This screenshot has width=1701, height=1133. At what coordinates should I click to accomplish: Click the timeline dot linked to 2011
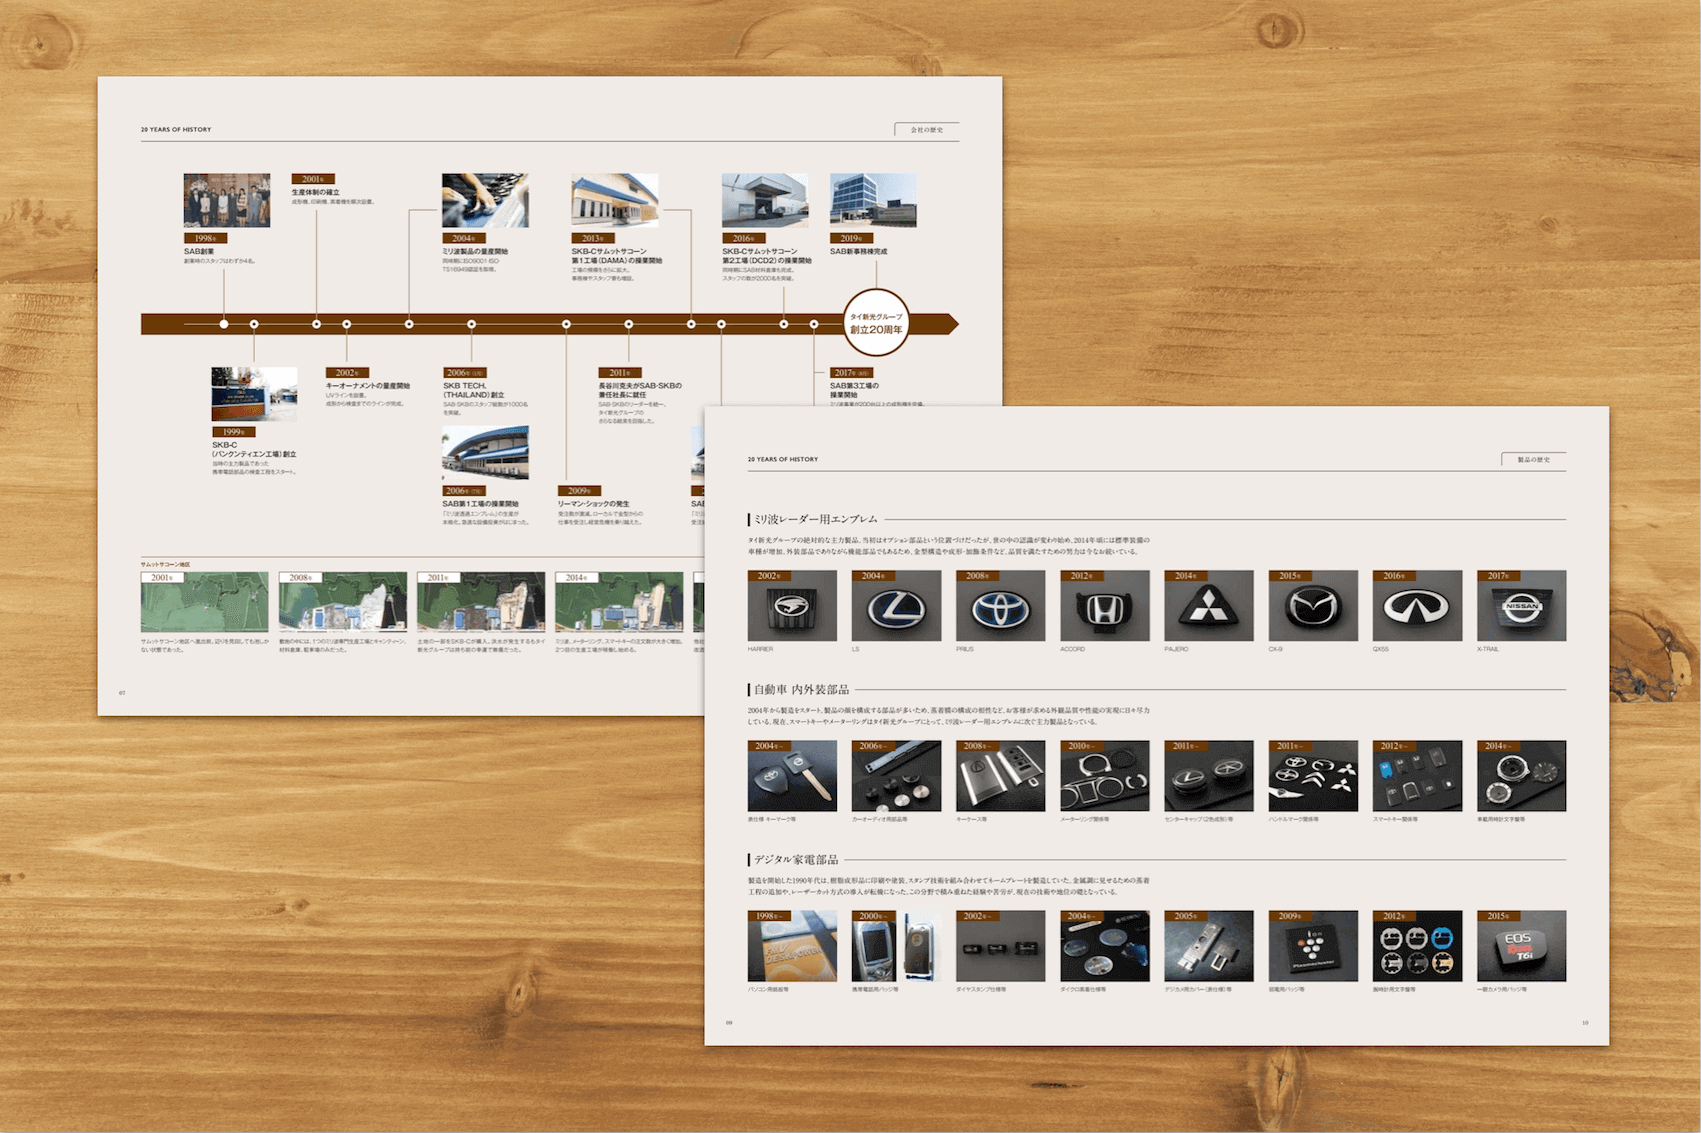628,324
